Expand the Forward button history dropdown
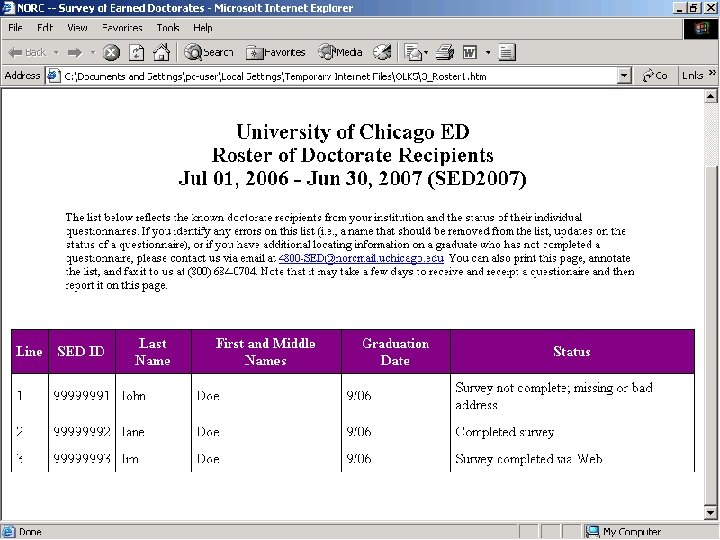Viewport: 720px width, 540px height. (93, 52)
